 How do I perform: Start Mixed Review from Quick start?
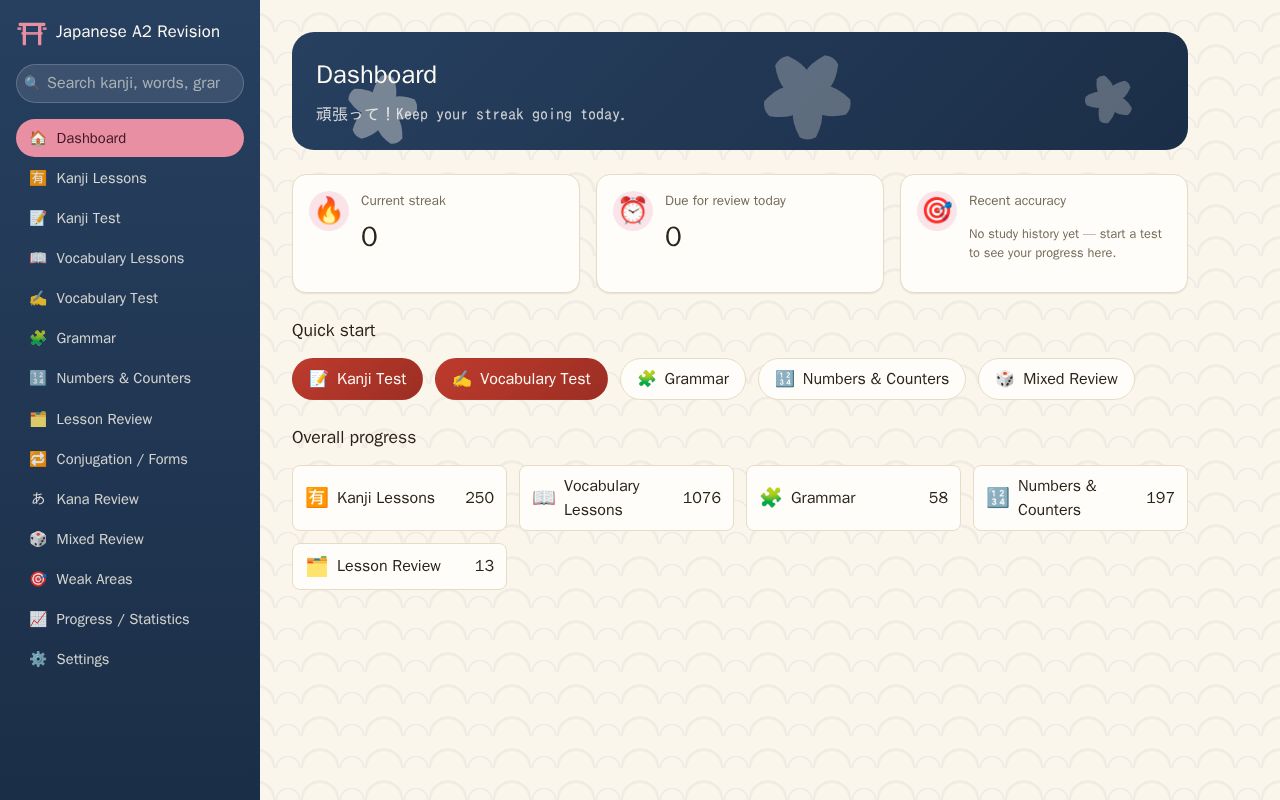click(x=1056, y=379)
